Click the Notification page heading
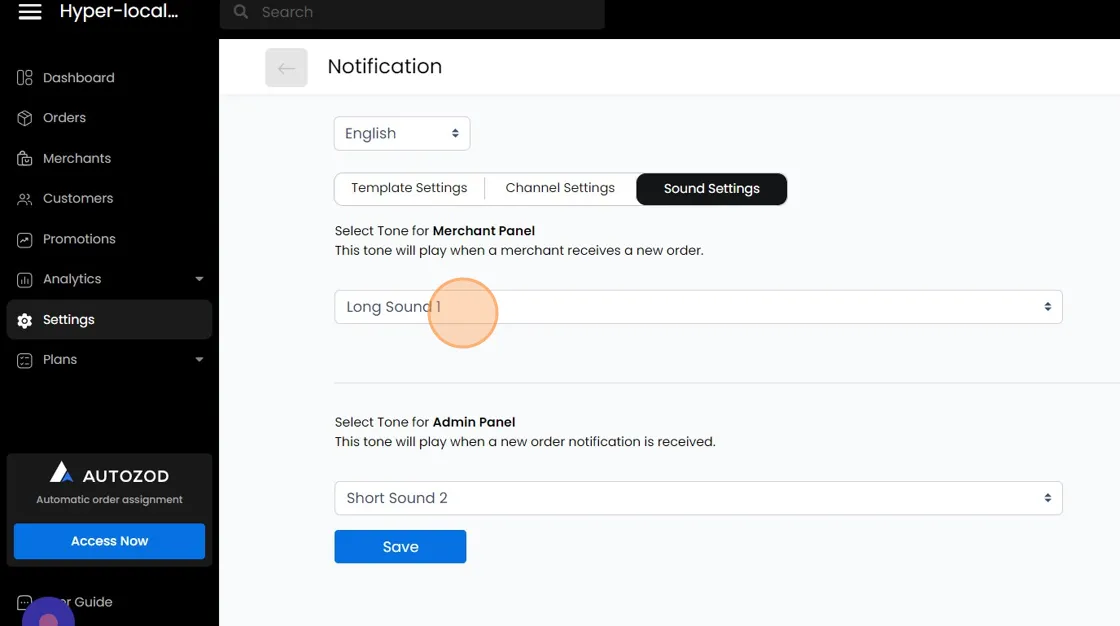The width and height of the screenshot is (1120, 626). point(384,66)
